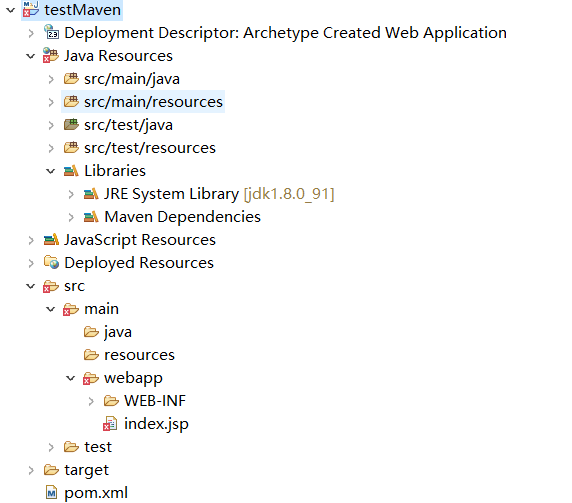572x503 pixels.
Task: Click the pom.xml Maven file icon
Action: point(51,493)
